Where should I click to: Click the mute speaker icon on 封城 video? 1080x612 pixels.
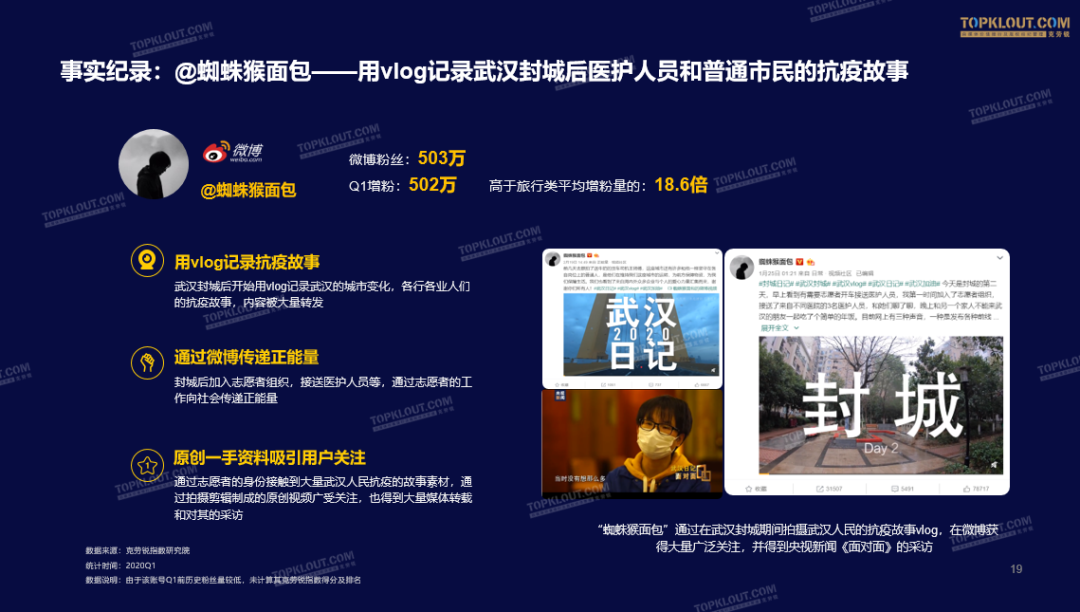click(994, 465)
